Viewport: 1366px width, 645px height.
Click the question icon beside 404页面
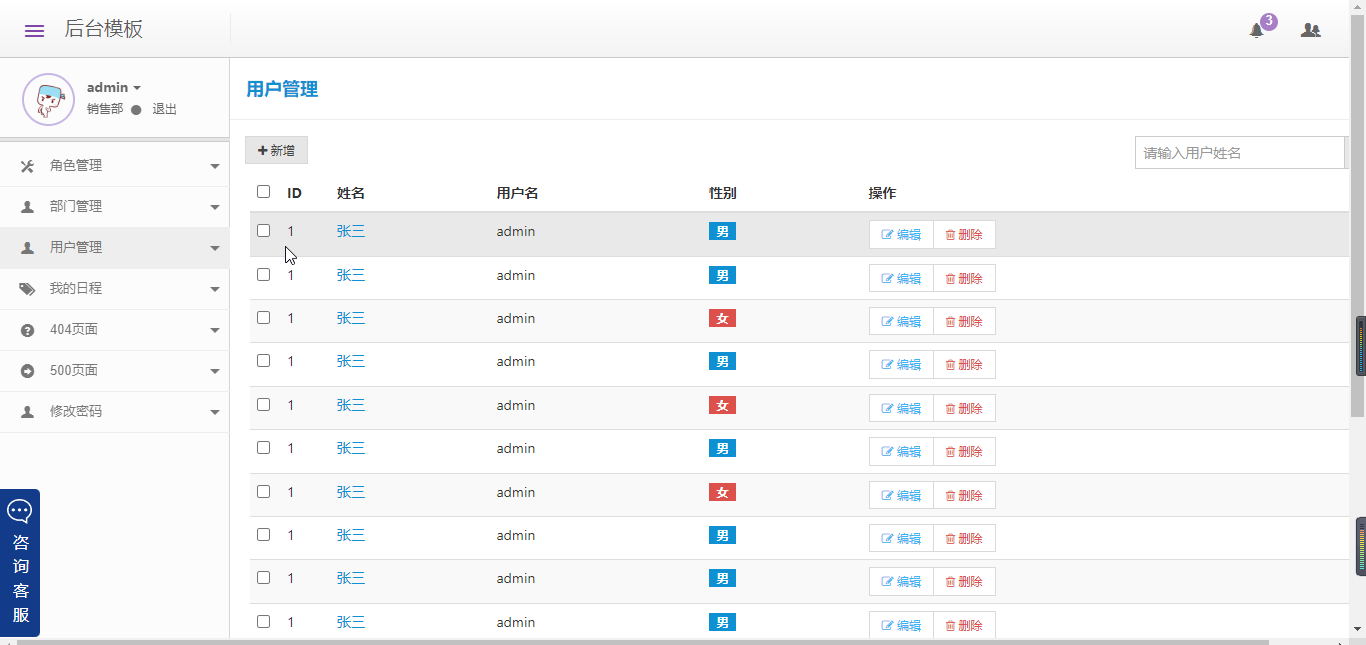pos(27,330)
